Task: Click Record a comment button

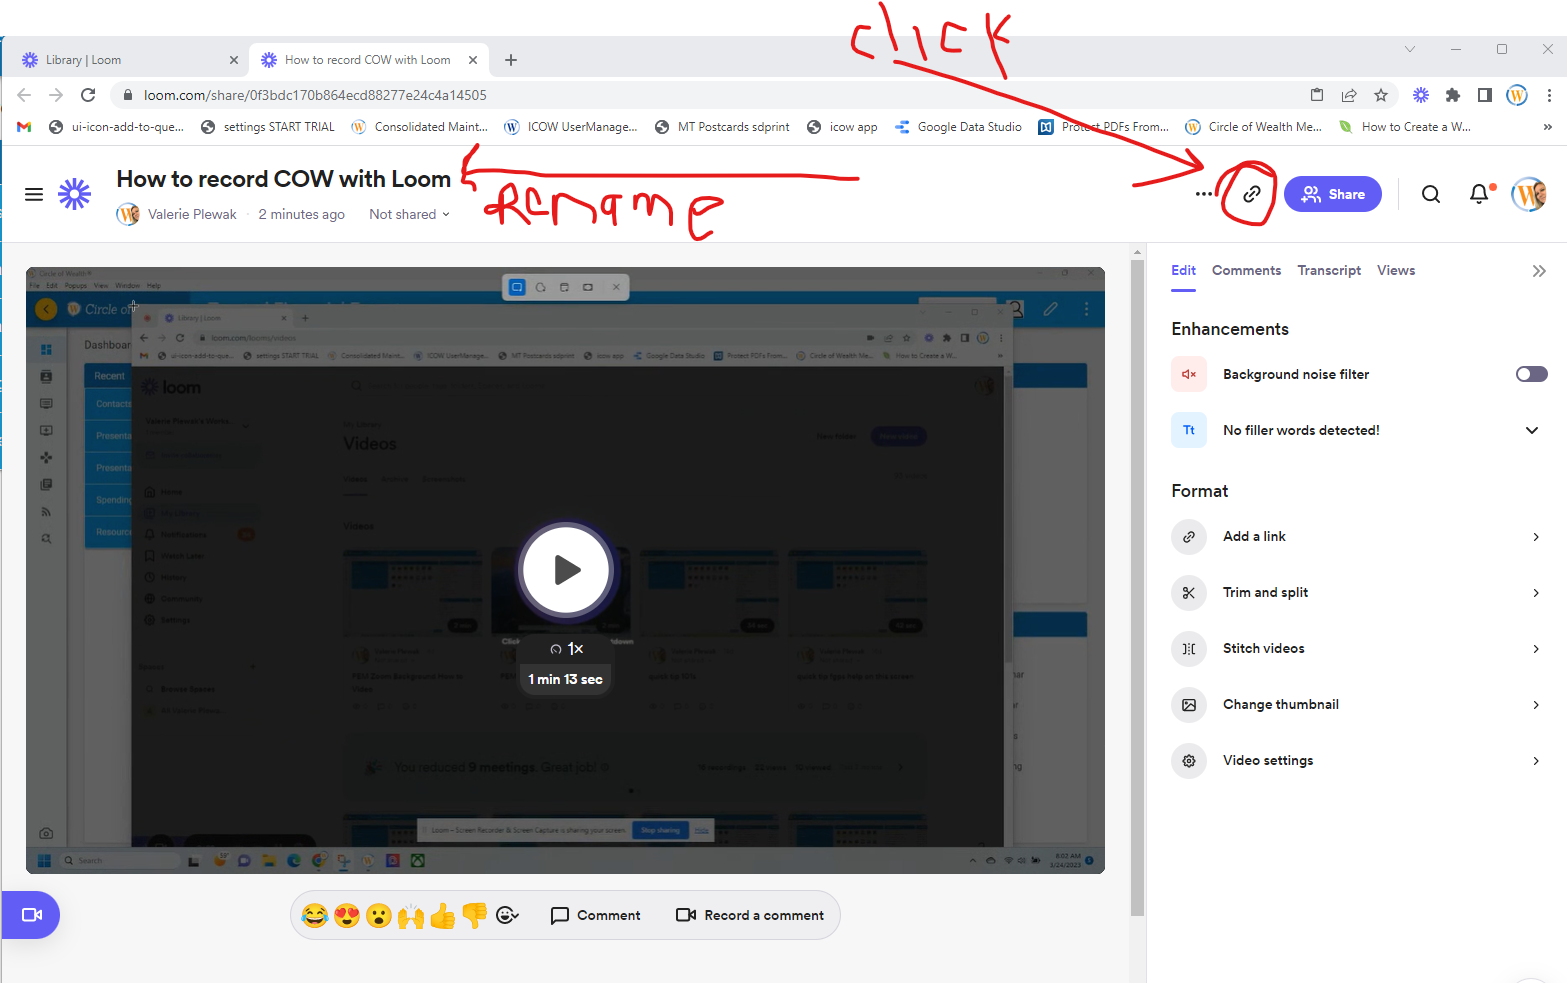Action: point(750,915)
